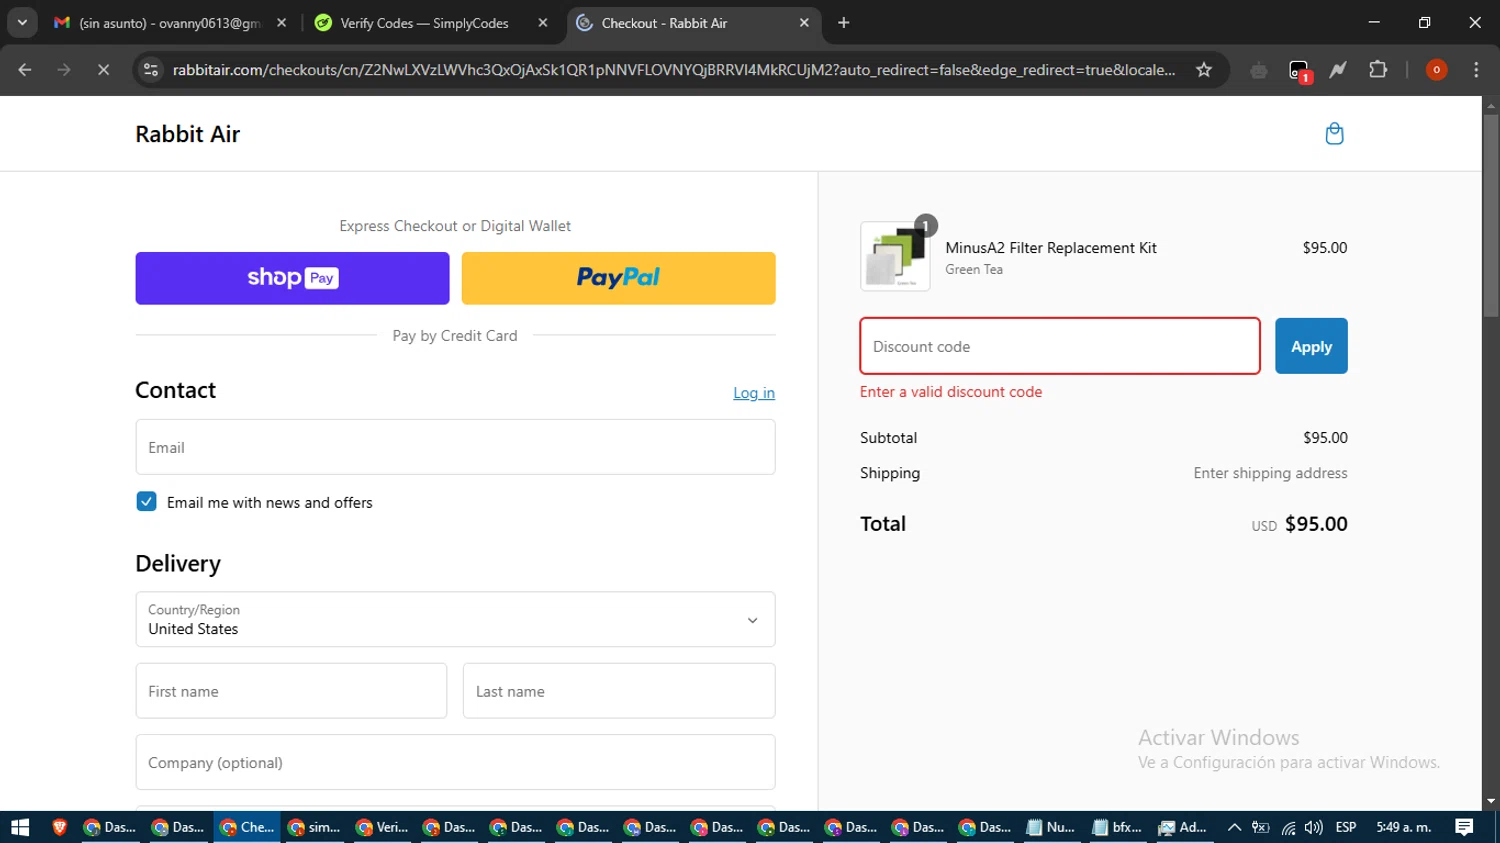Close the Checkout - Rabbit Air tab
The height and width of the screenshot is (843, 1500).
804,23
